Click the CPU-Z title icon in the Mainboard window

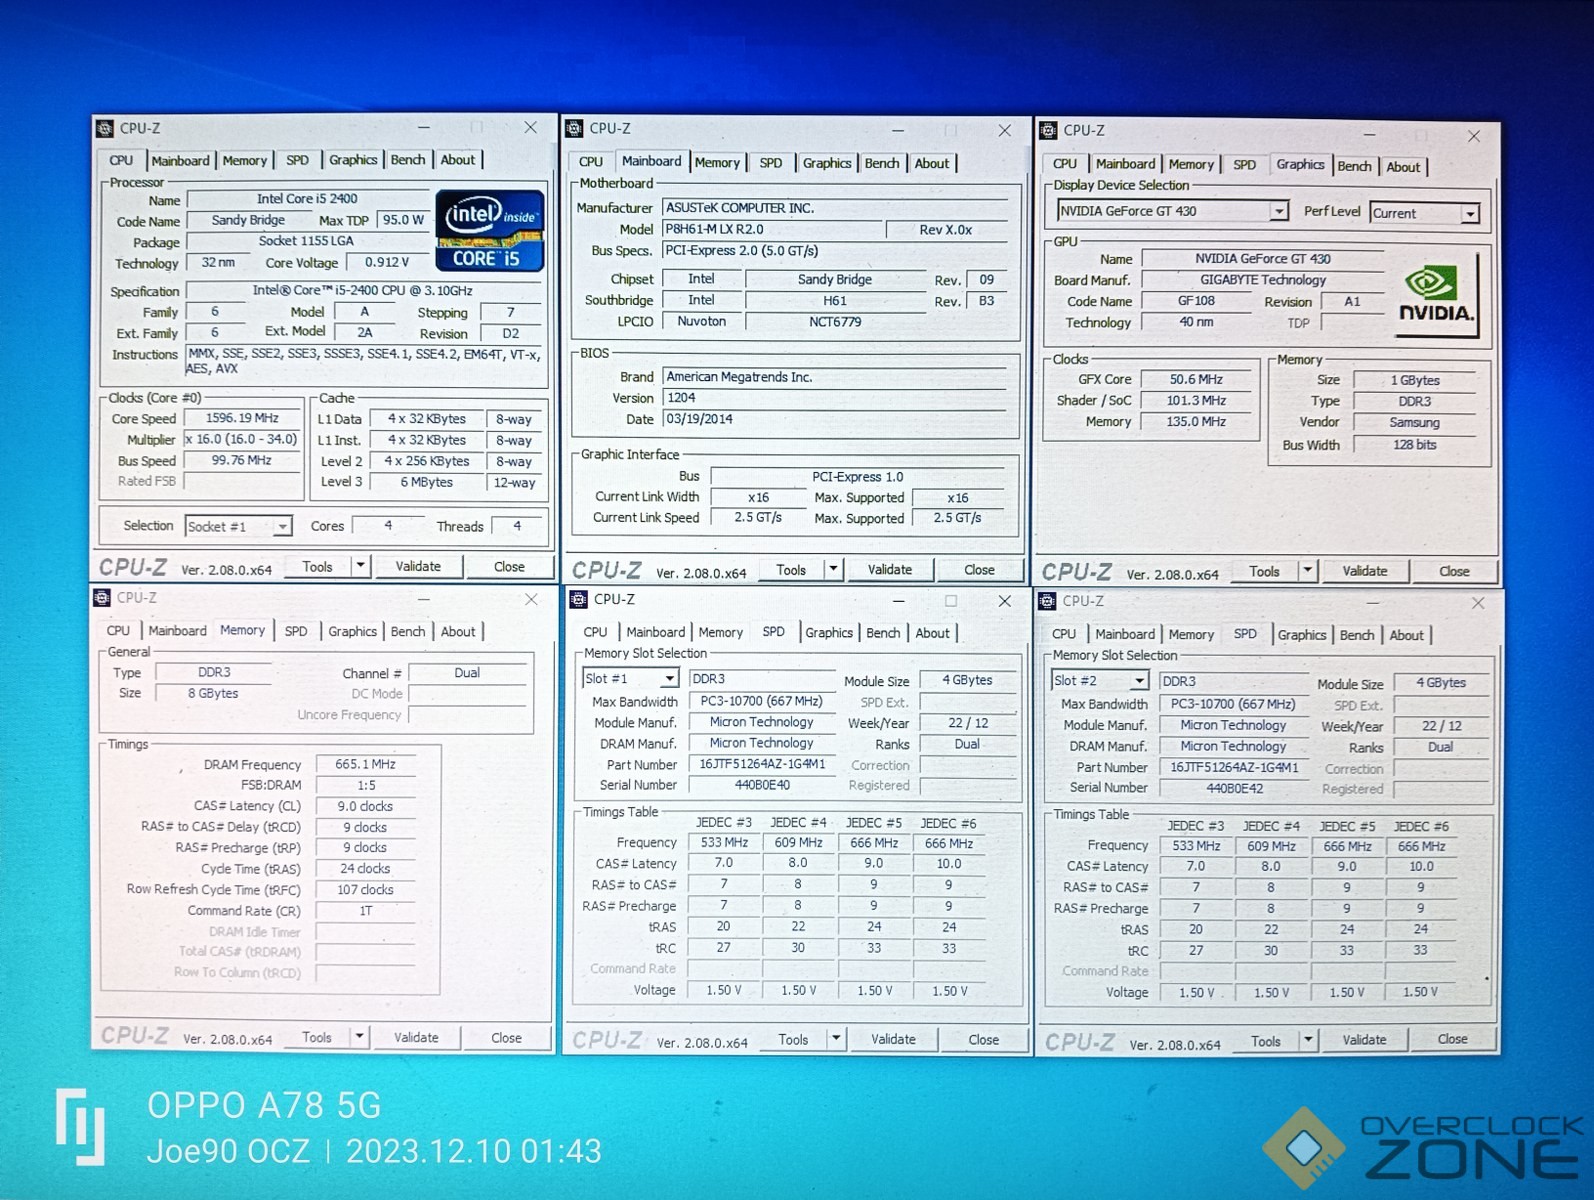[x=574, y=129]
